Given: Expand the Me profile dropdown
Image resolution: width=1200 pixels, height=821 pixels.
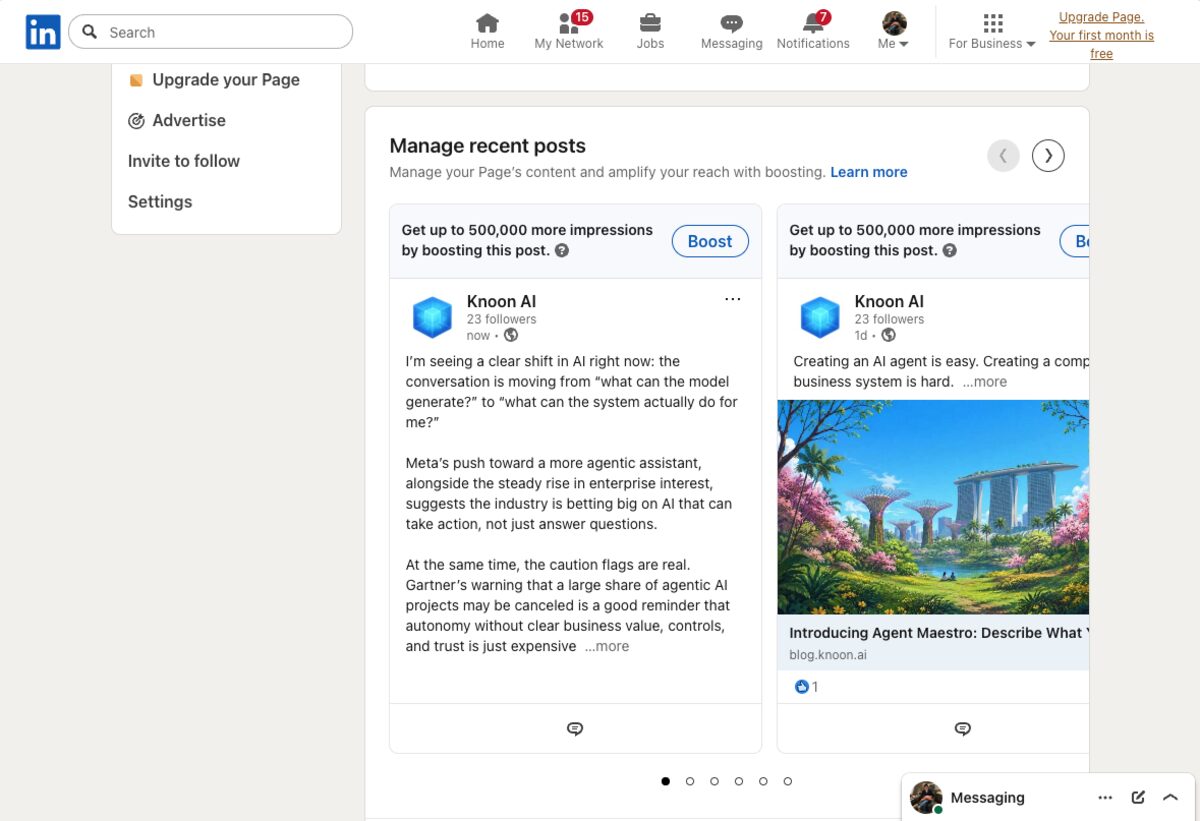Looking at the screenshot, I should pos(893,32).
